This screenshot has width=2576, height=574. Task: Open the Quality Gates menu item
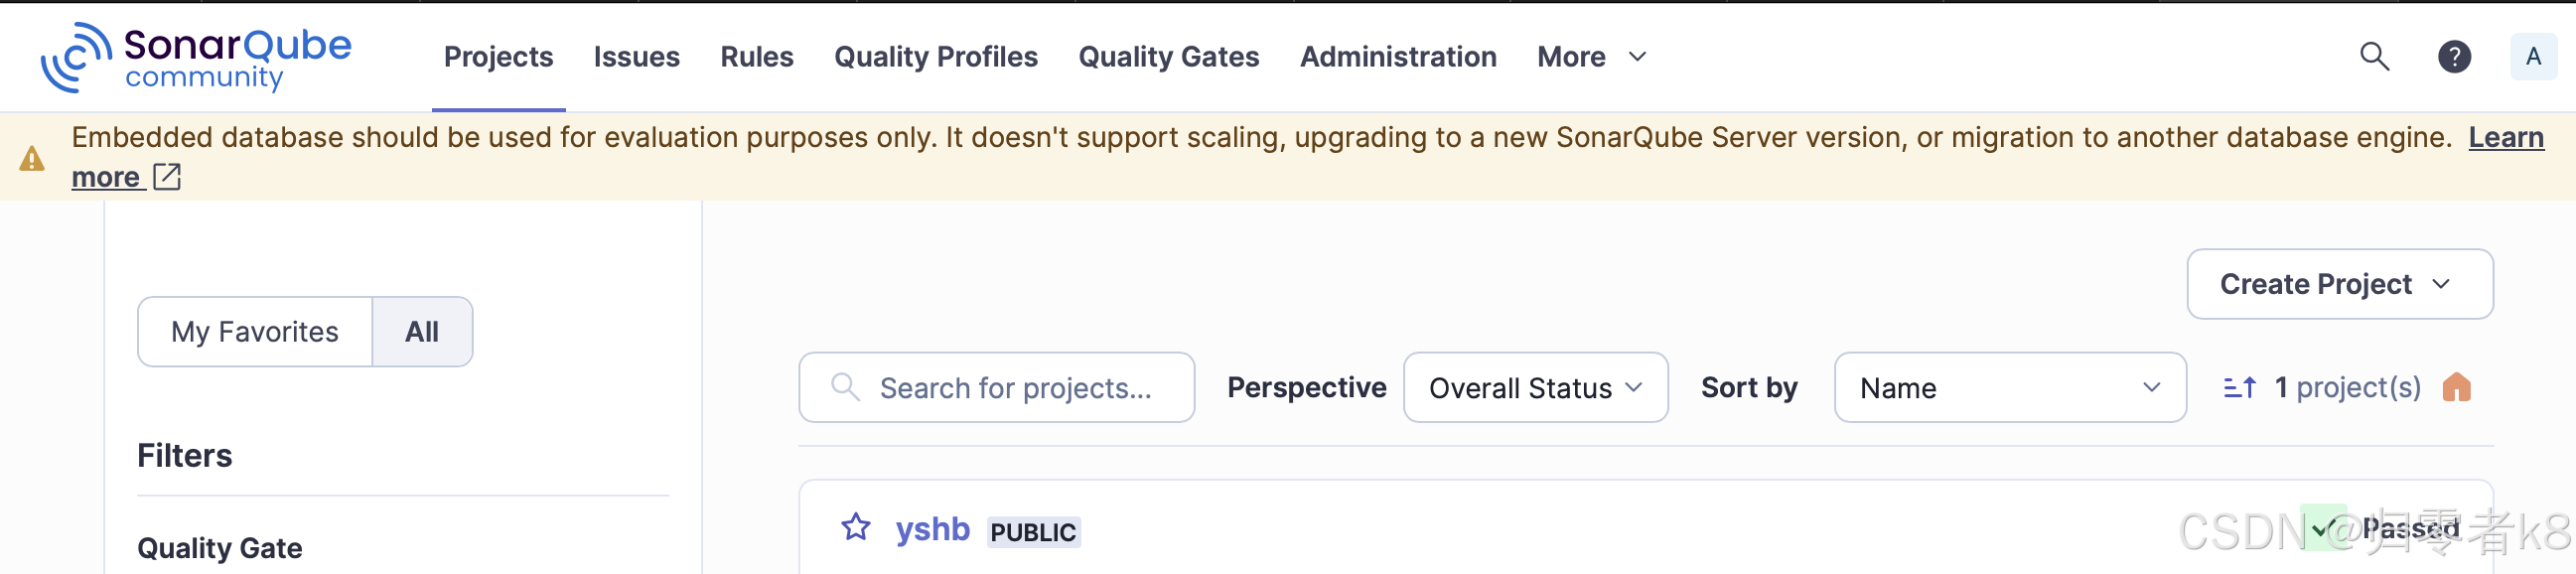point(1168,57)
